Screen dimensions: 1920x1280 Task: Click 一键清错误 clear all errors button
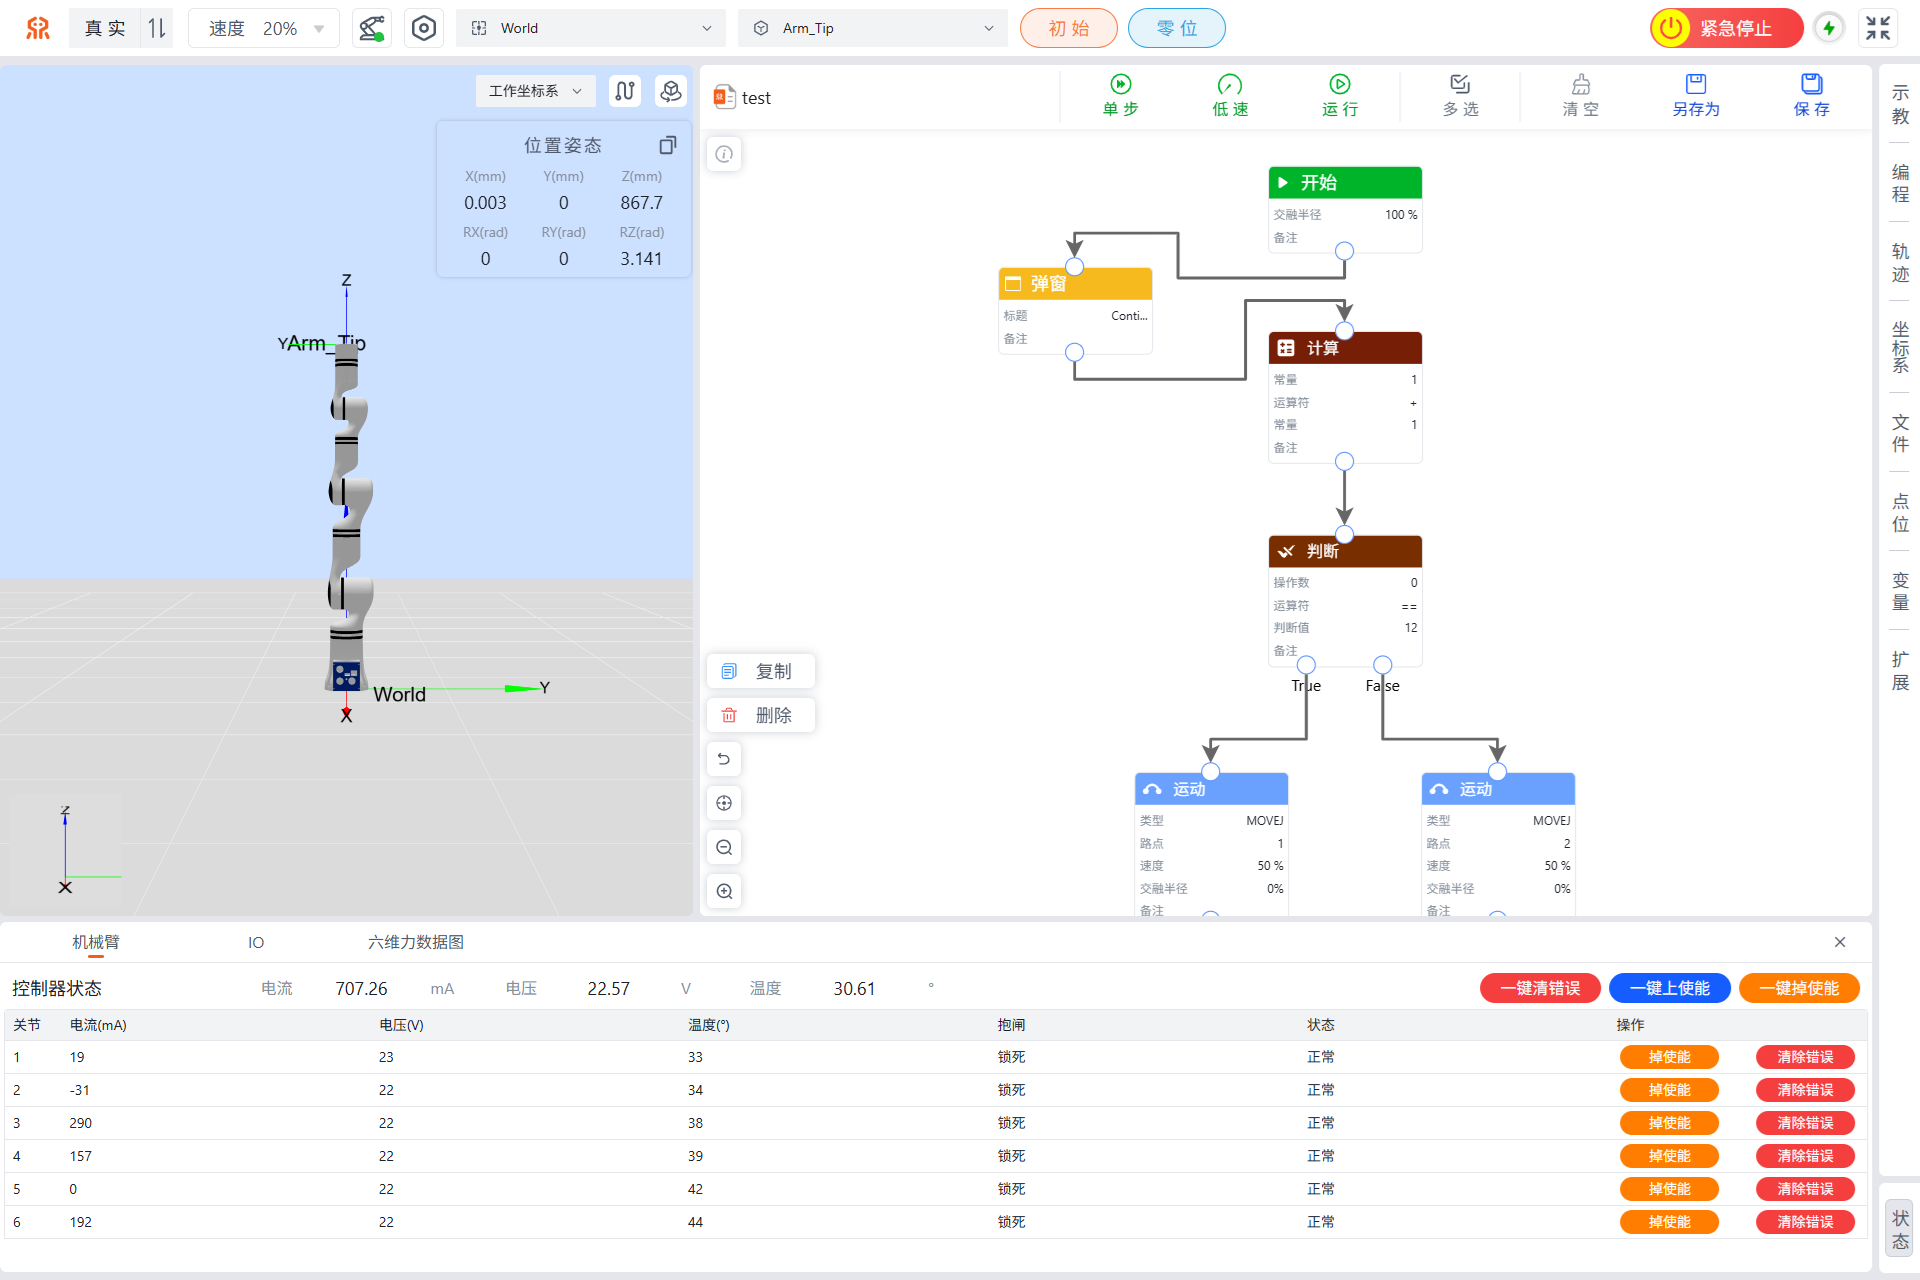click(x=1539, y=988)
